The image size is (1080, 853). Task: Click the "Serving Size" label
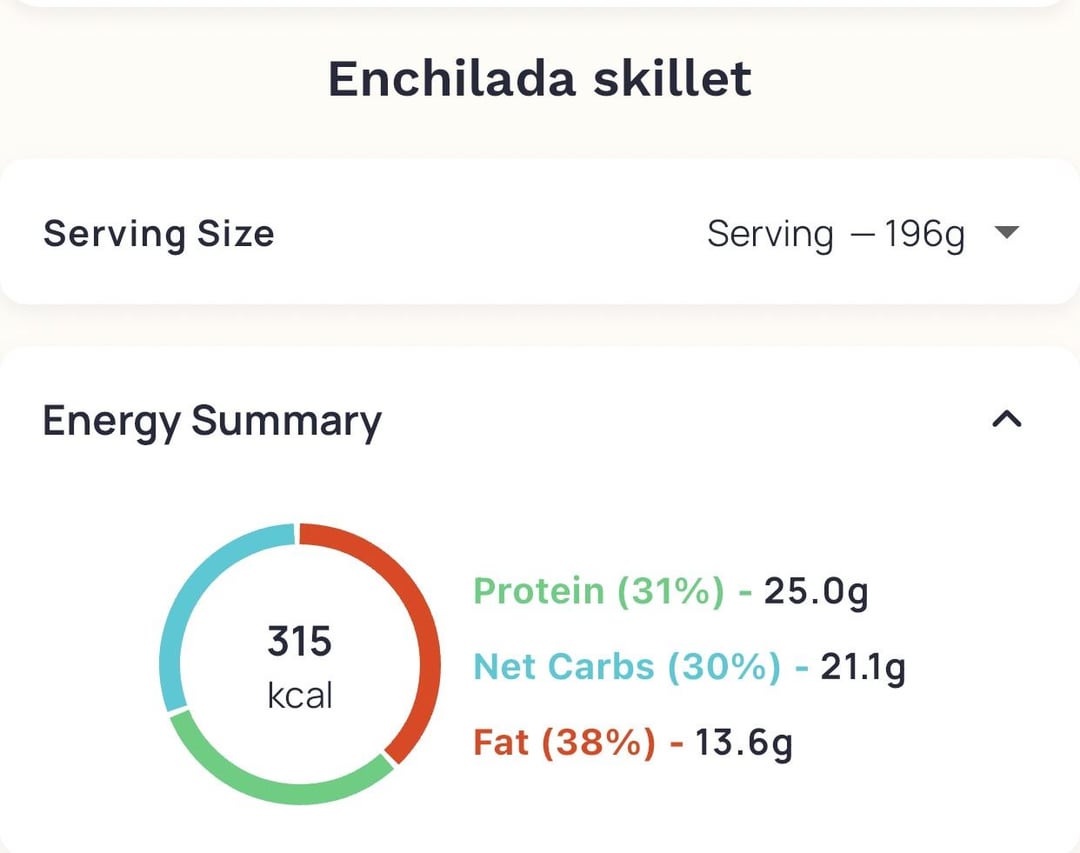point(158,234)
